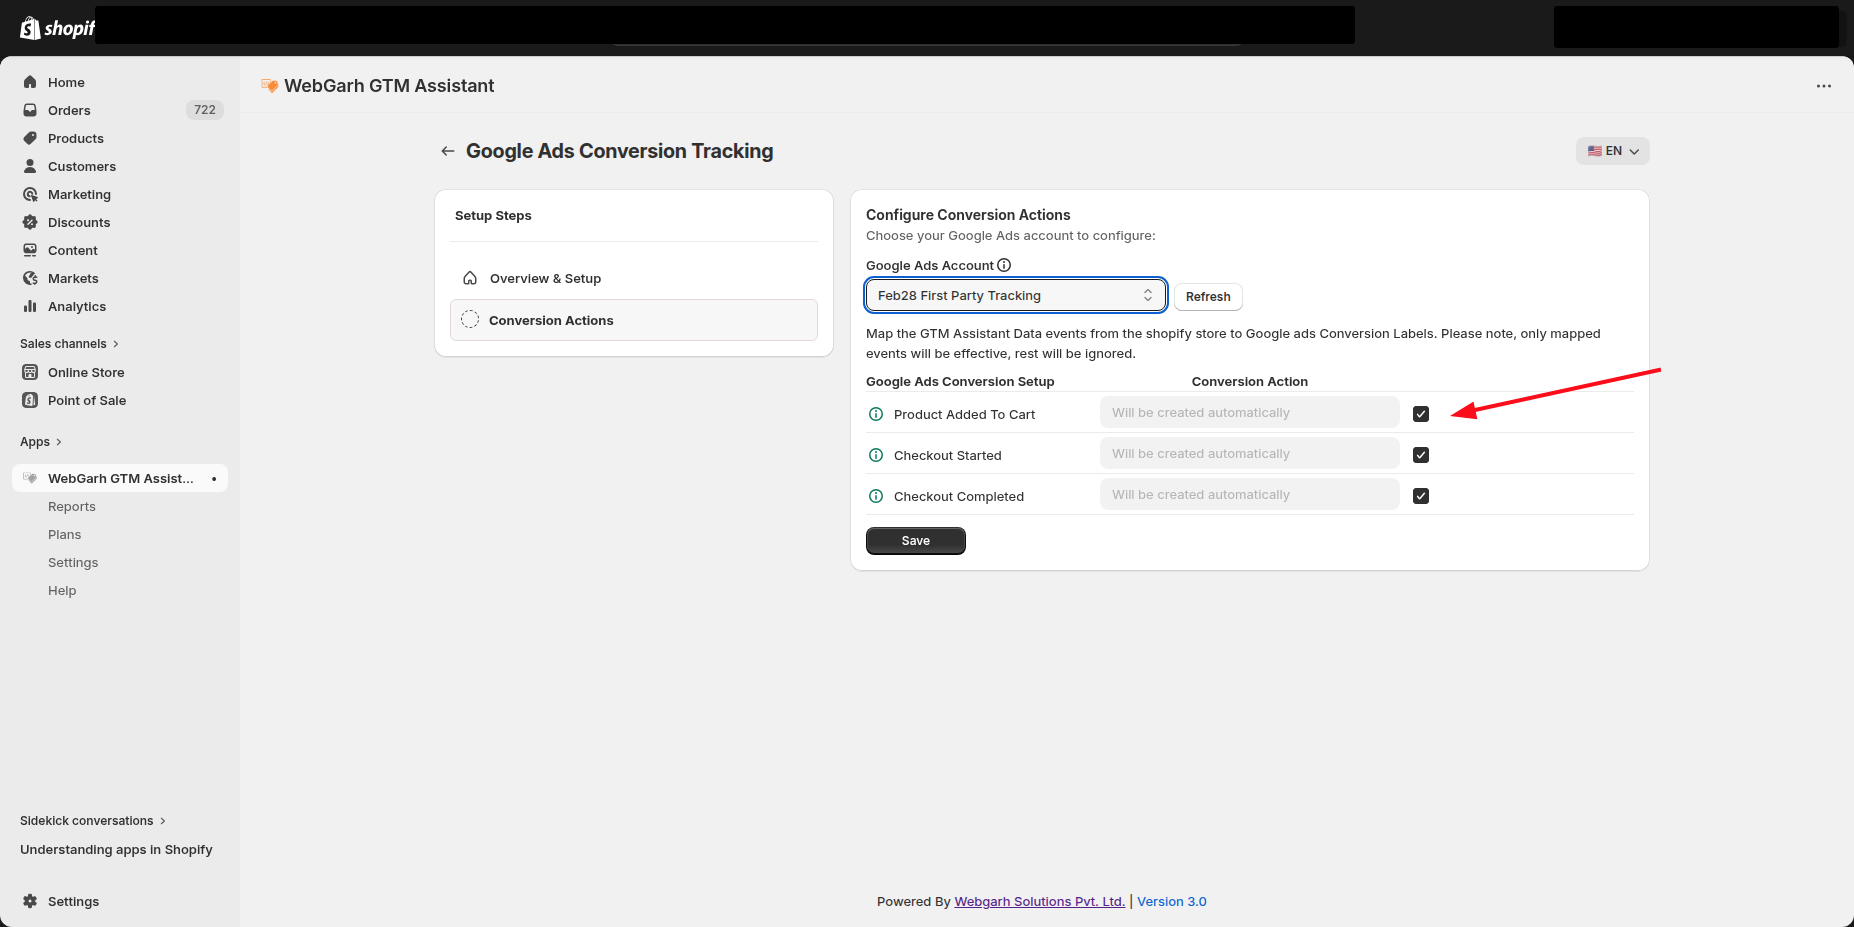Expand the Sales channels section
The width and height of the screenshot is (1854, 927).
69,344
